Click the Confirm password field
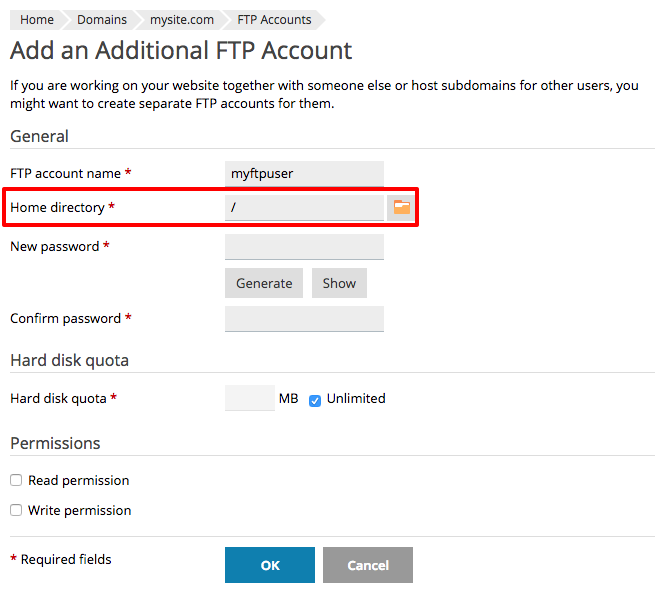Screen dimensions: 670x608 point(305,319)
